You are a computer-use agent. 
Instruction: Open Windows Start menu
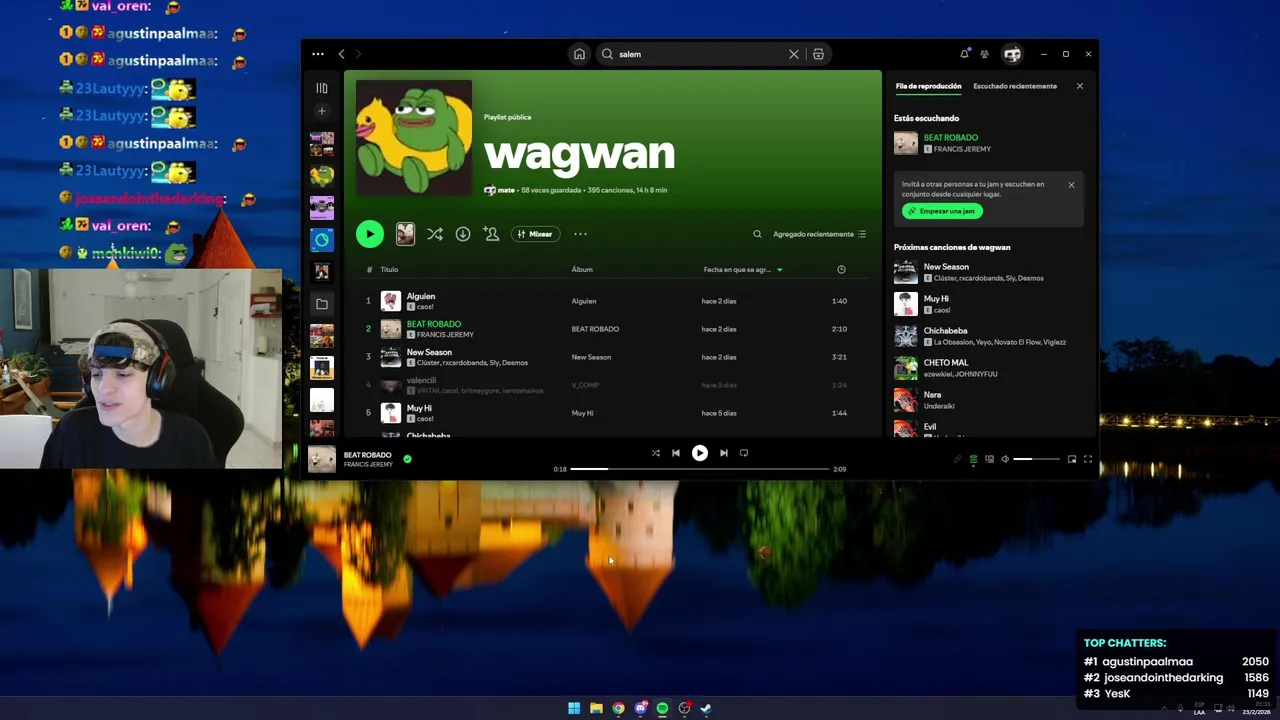[574, 708]
